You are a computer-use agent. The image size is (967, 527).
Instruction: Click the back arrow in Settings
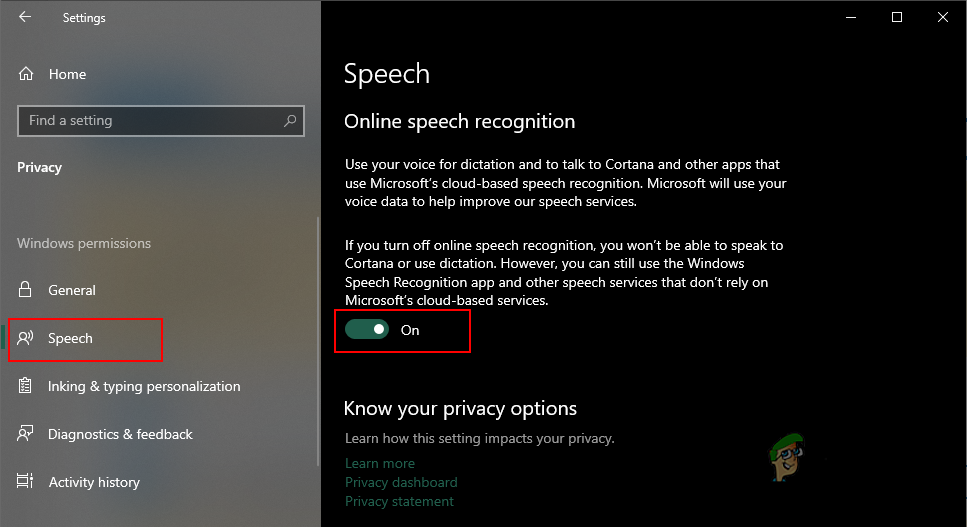pos(25,17)
